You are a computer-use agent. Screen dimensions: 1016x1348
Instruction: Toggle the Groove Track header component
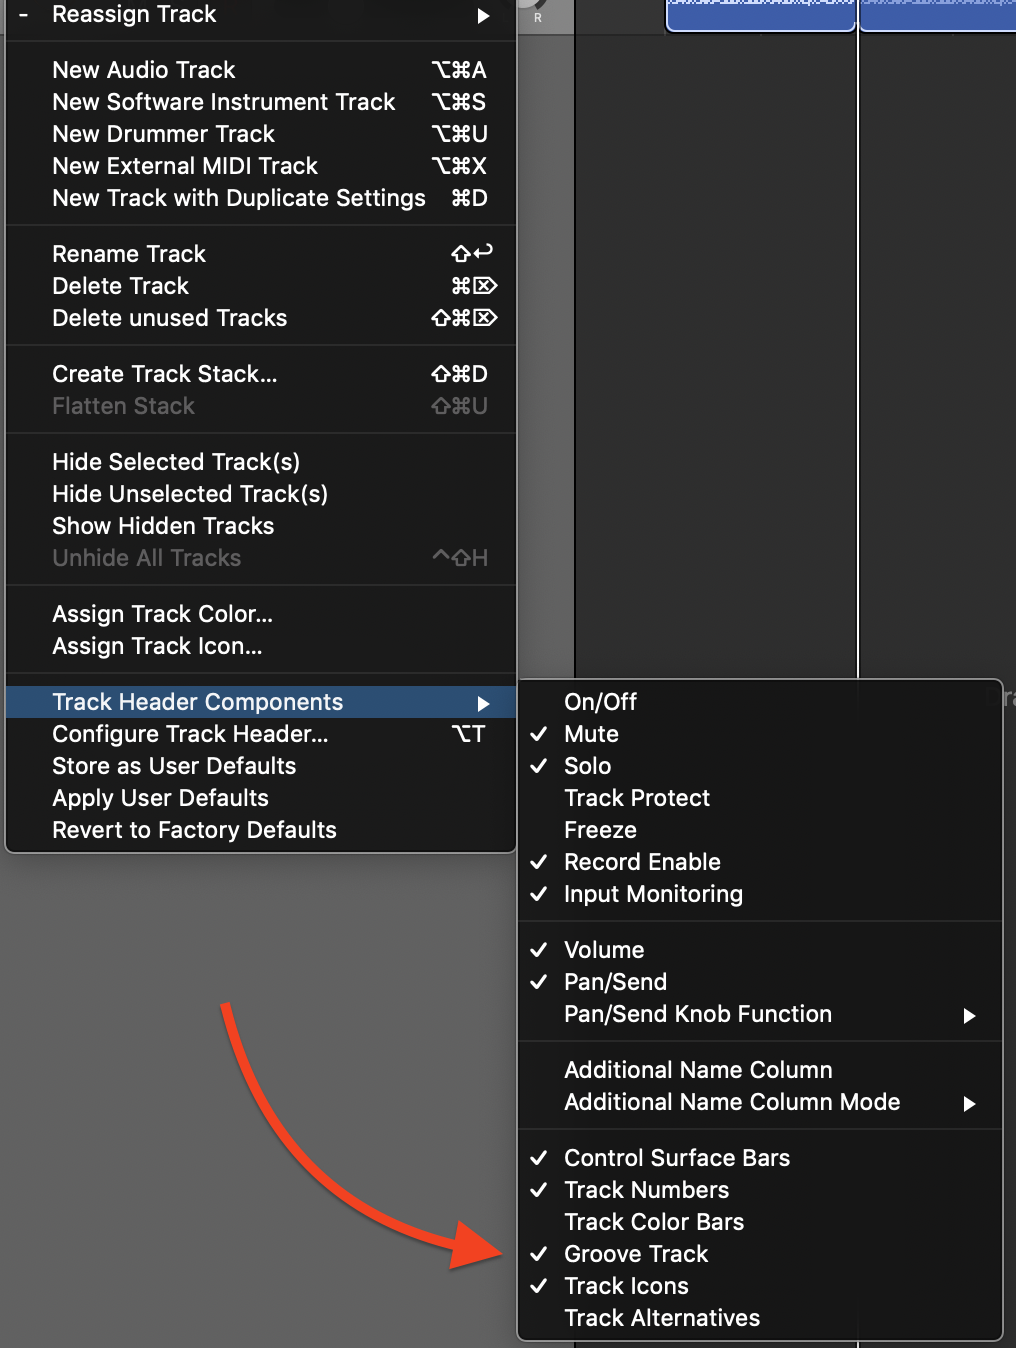pyautogui.click(x=636, y=1254)
